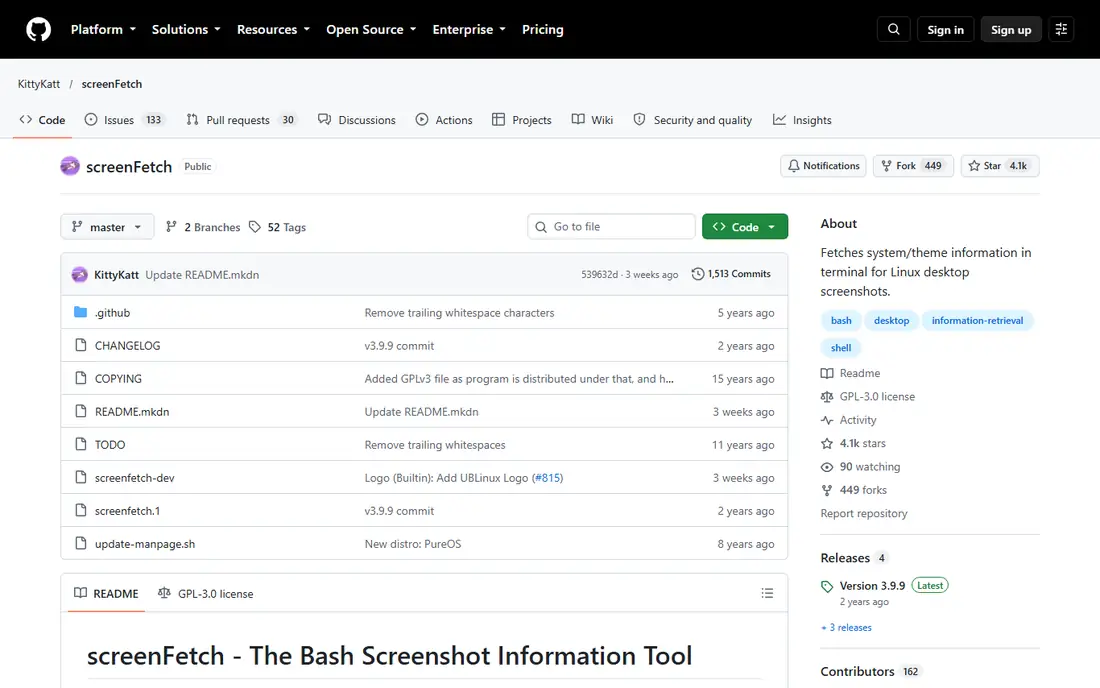Open the screenfetch.1 file
The image size is (1100, 688).
tap(127, 511)
